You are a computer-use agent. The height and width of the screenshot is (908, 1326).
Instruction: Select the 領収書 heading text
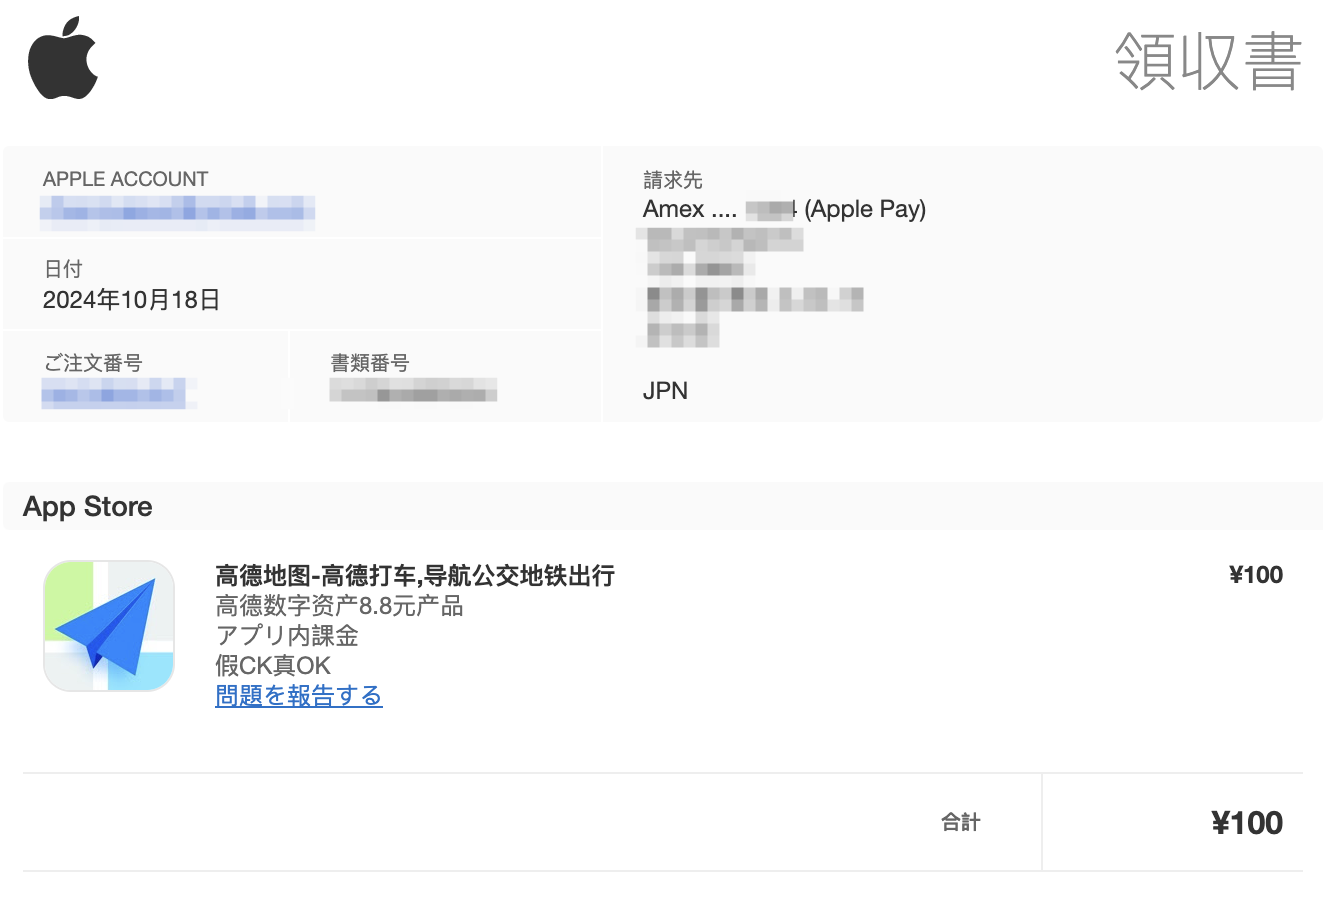click(1208, 61)
